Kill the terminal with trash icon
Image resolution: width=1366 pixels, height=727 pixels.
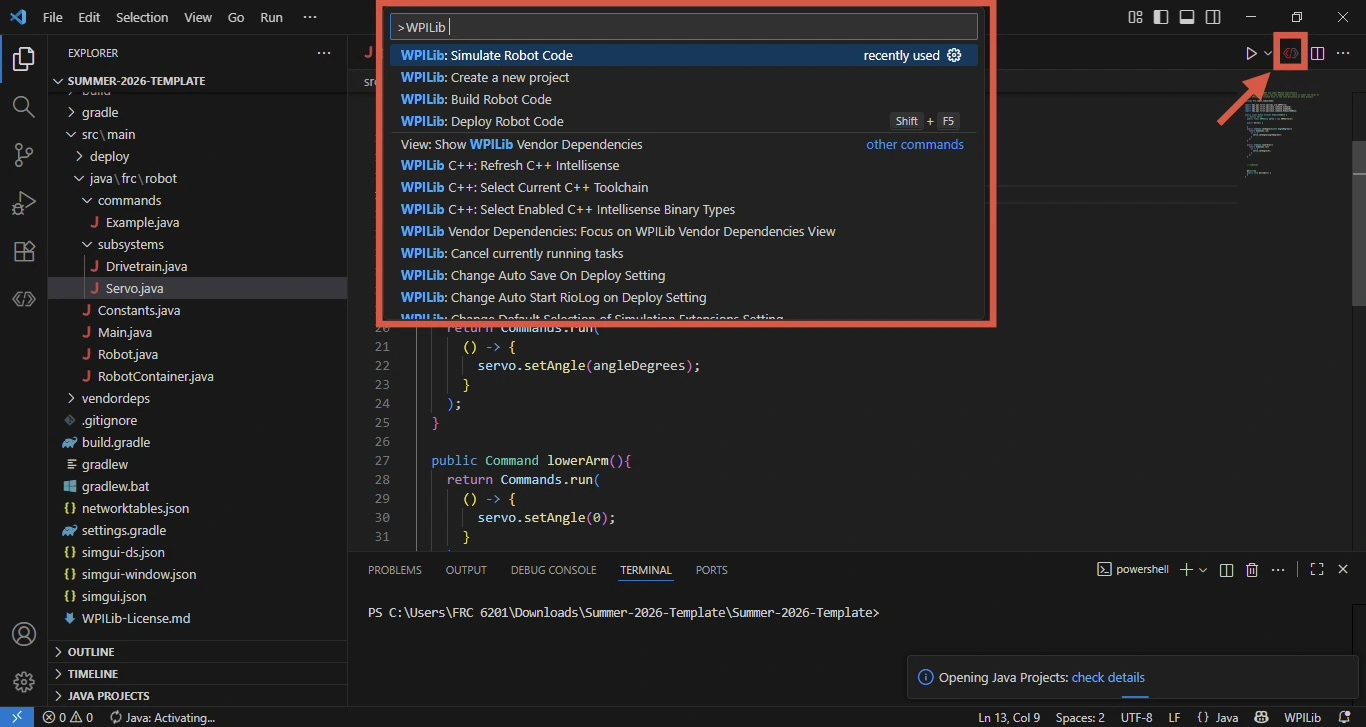[x=1252, y=569]
